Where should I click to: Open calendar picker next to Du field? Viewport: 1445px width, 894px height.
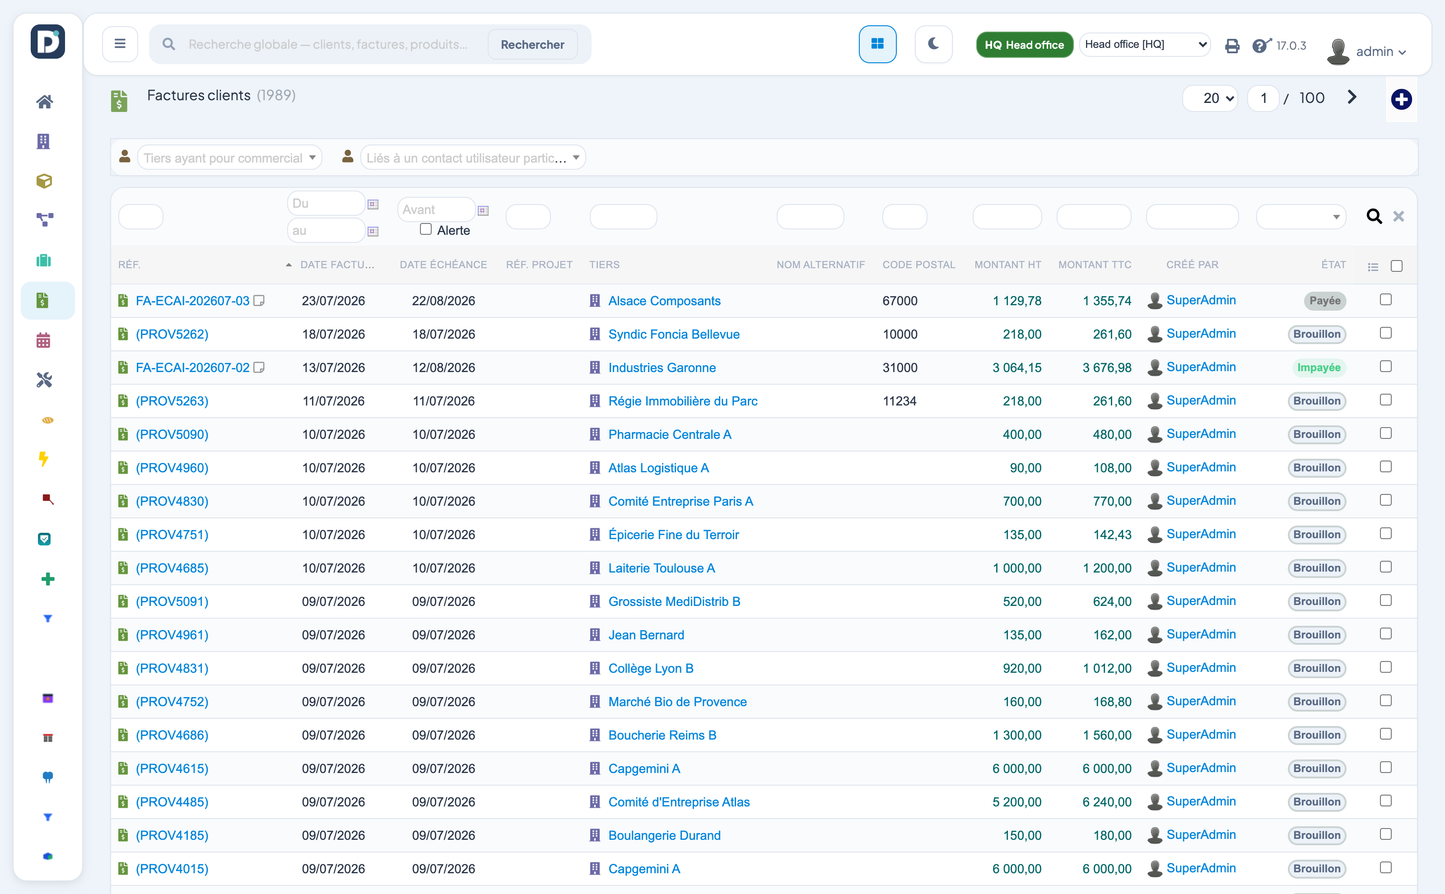pyautogui.click(x=373, y=204)
